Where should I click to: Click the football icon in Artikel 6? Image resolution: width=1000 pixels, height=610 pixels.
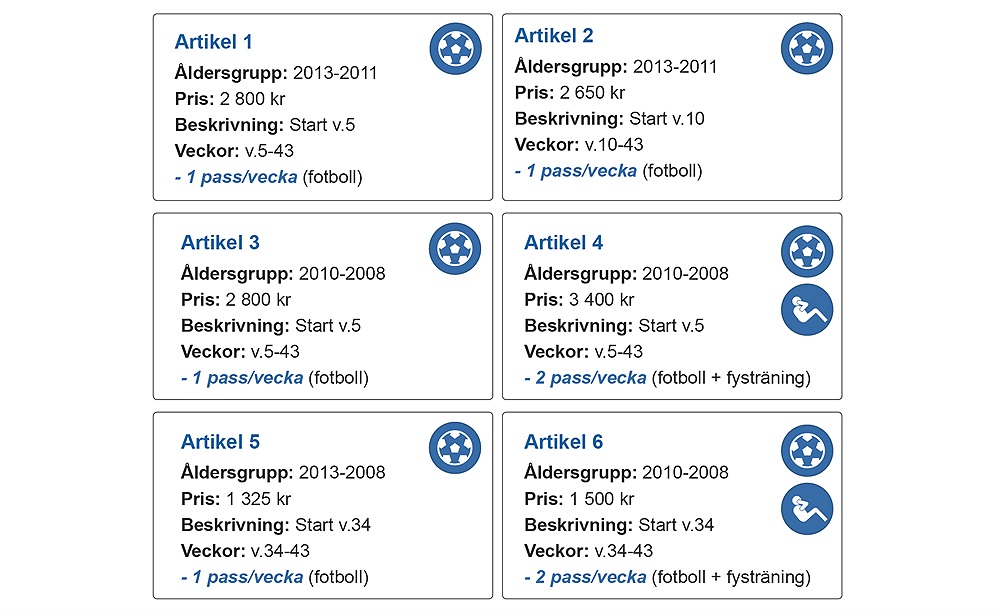[807, 450]
